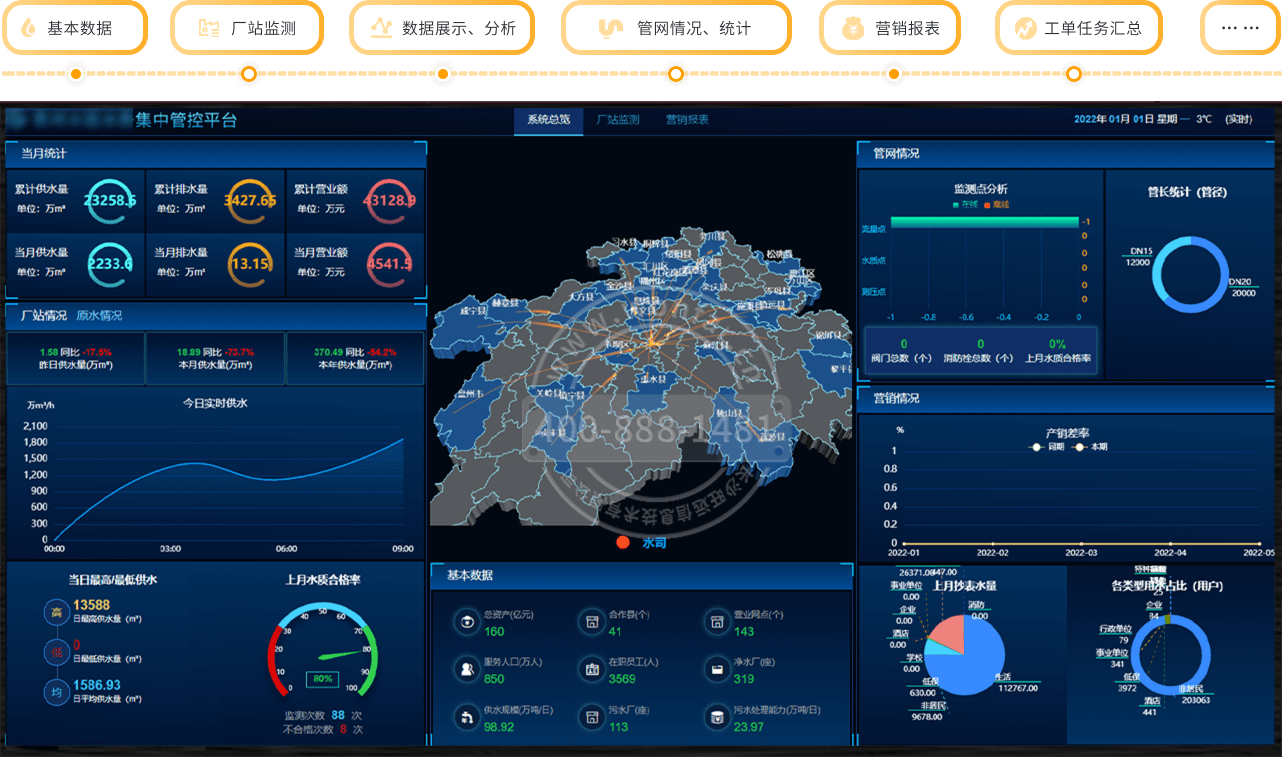Toggle the 在线 legend in 监测点分析

(x=965, y=204)
